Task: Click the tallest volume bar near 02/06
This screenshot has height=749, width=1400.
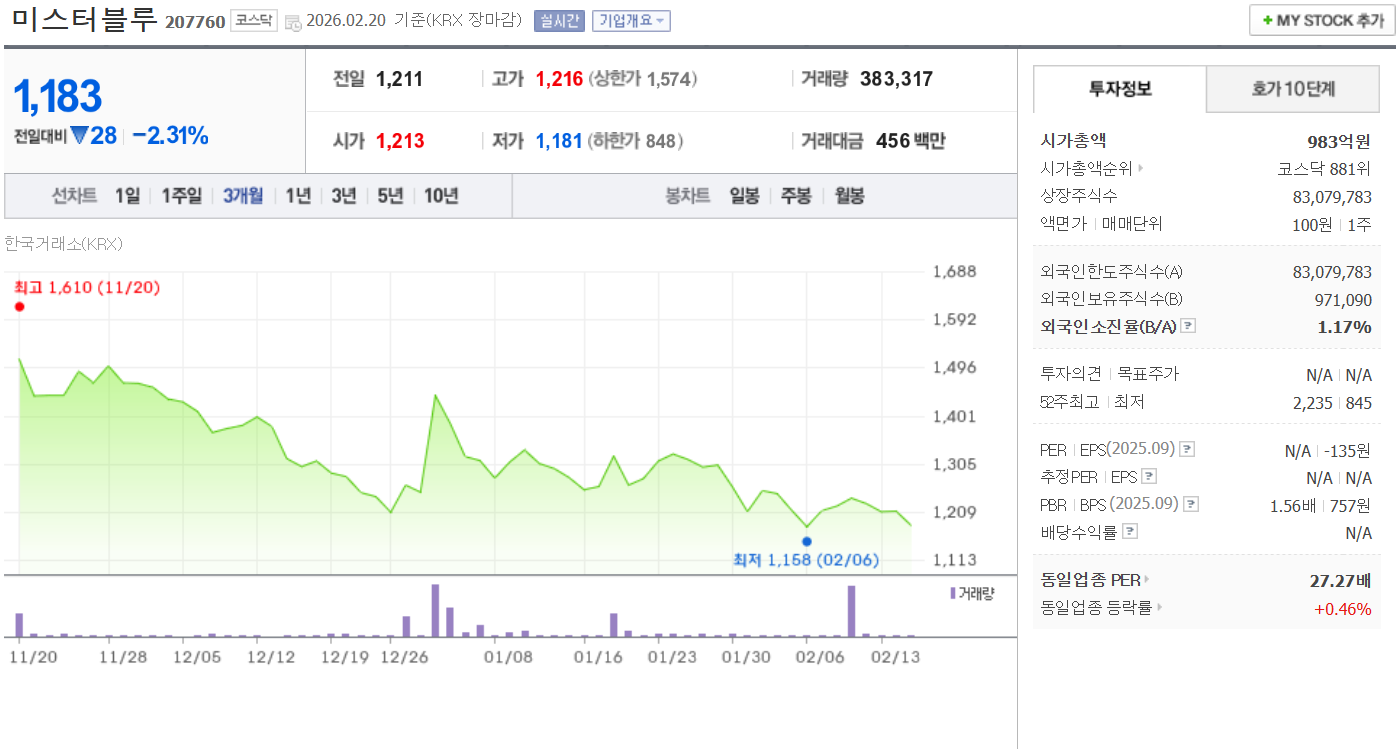Action: 852,611
